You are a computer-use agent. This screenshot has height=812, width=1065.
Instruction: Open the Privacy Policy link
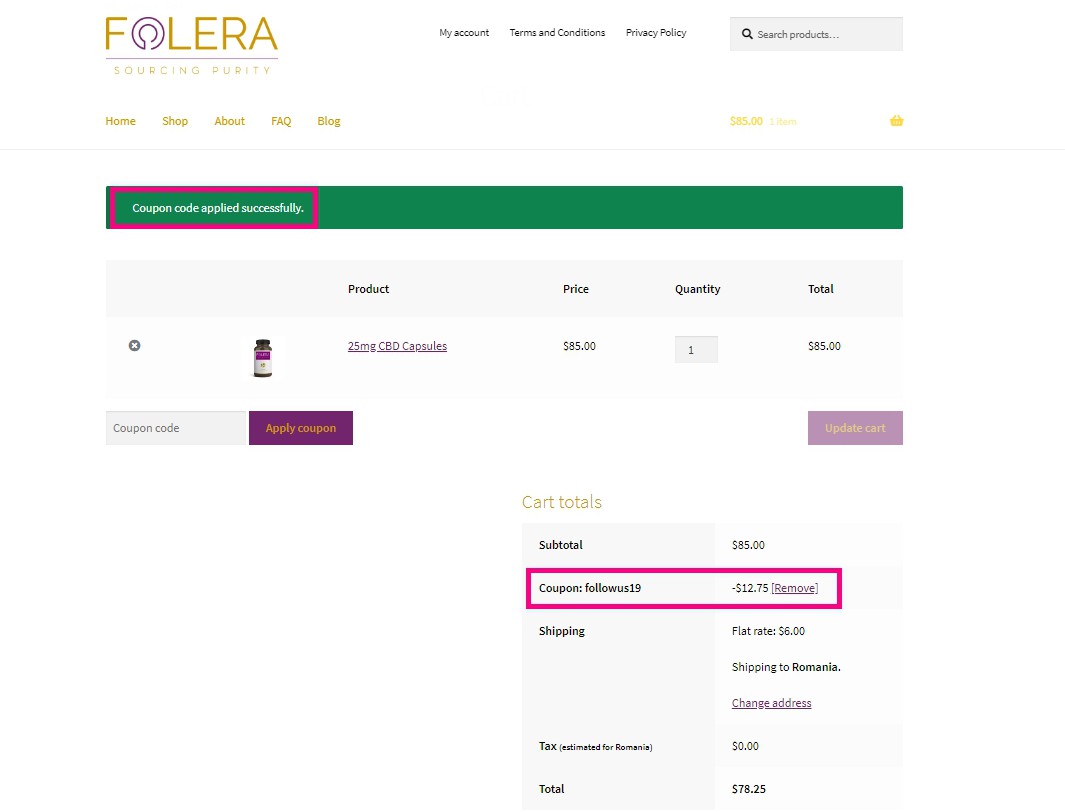coord(656,33)
